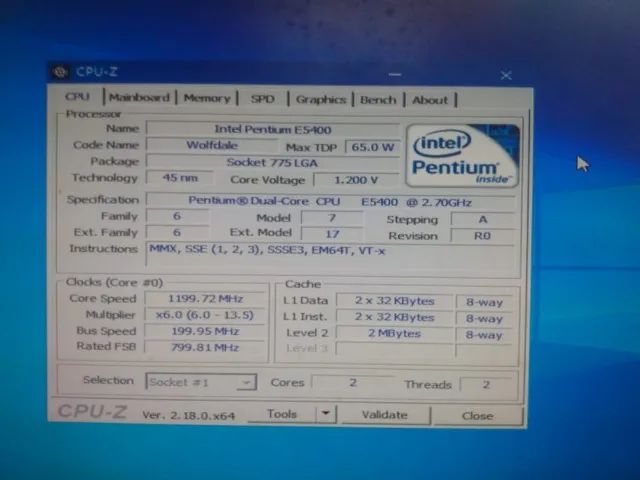Click the Core Speed value 1199.72 MHz
This screenshot has width=640, height=480.
coord(205,299)
